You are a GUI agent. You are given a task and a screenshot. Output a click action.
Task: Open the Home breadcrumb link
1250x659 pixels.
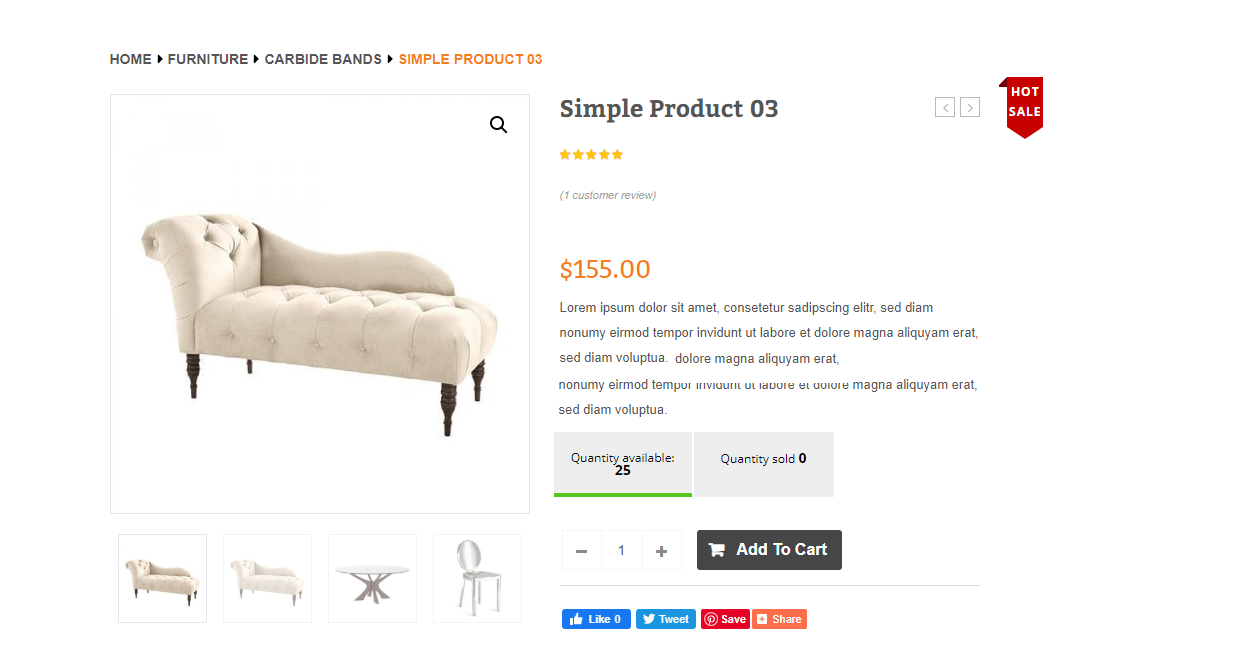(x=131, y=59)
